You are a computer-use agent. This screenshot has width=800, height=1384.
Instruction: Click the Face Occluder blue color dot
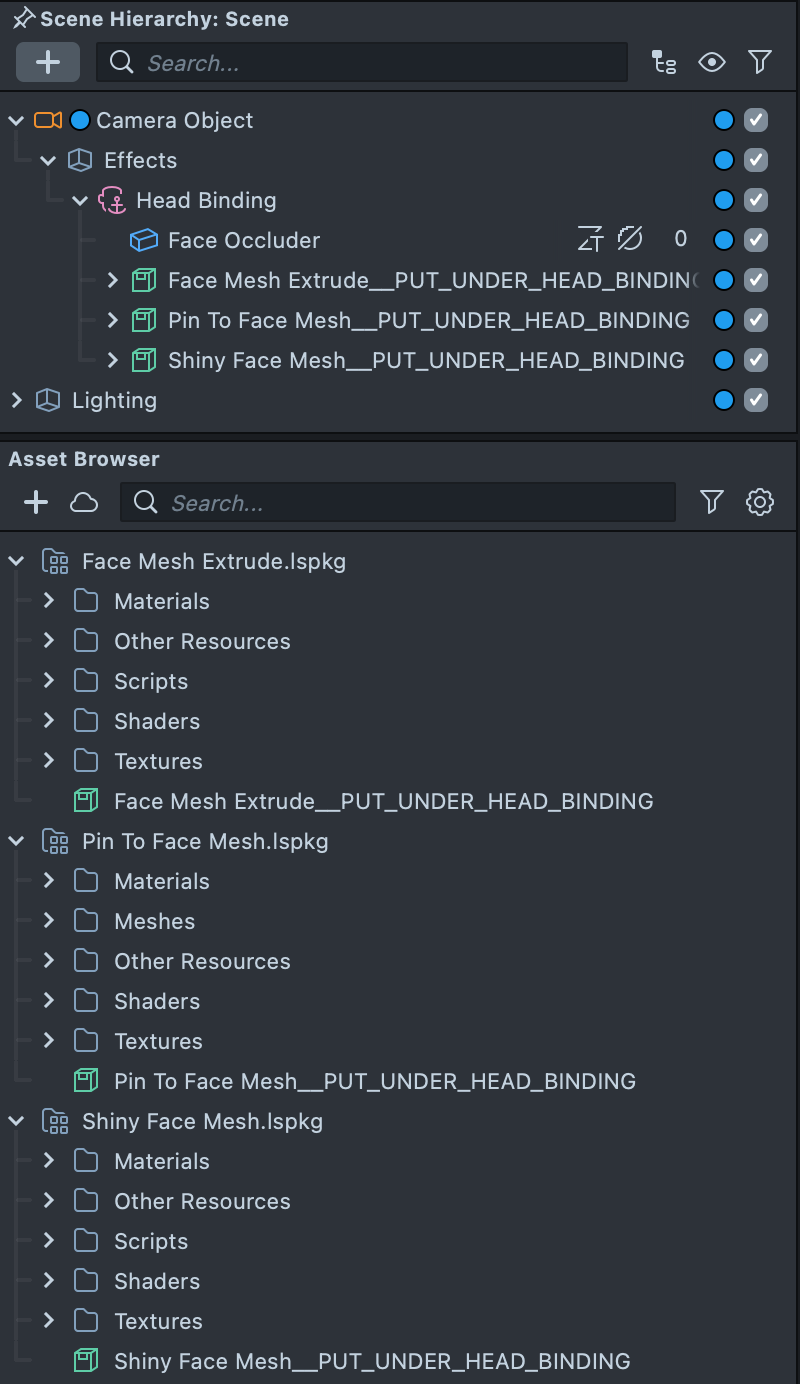pos(724,240)
